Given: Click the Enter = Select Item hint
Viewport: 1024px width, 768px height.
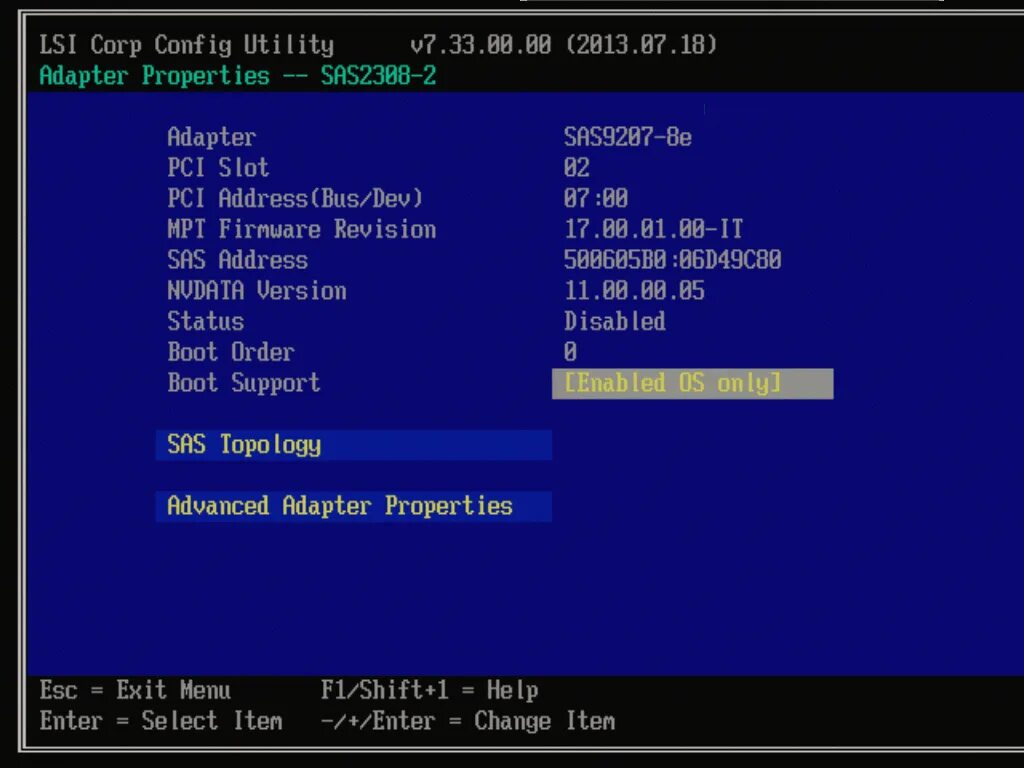Looking at the screenshot, I should [x=161, y=721].
